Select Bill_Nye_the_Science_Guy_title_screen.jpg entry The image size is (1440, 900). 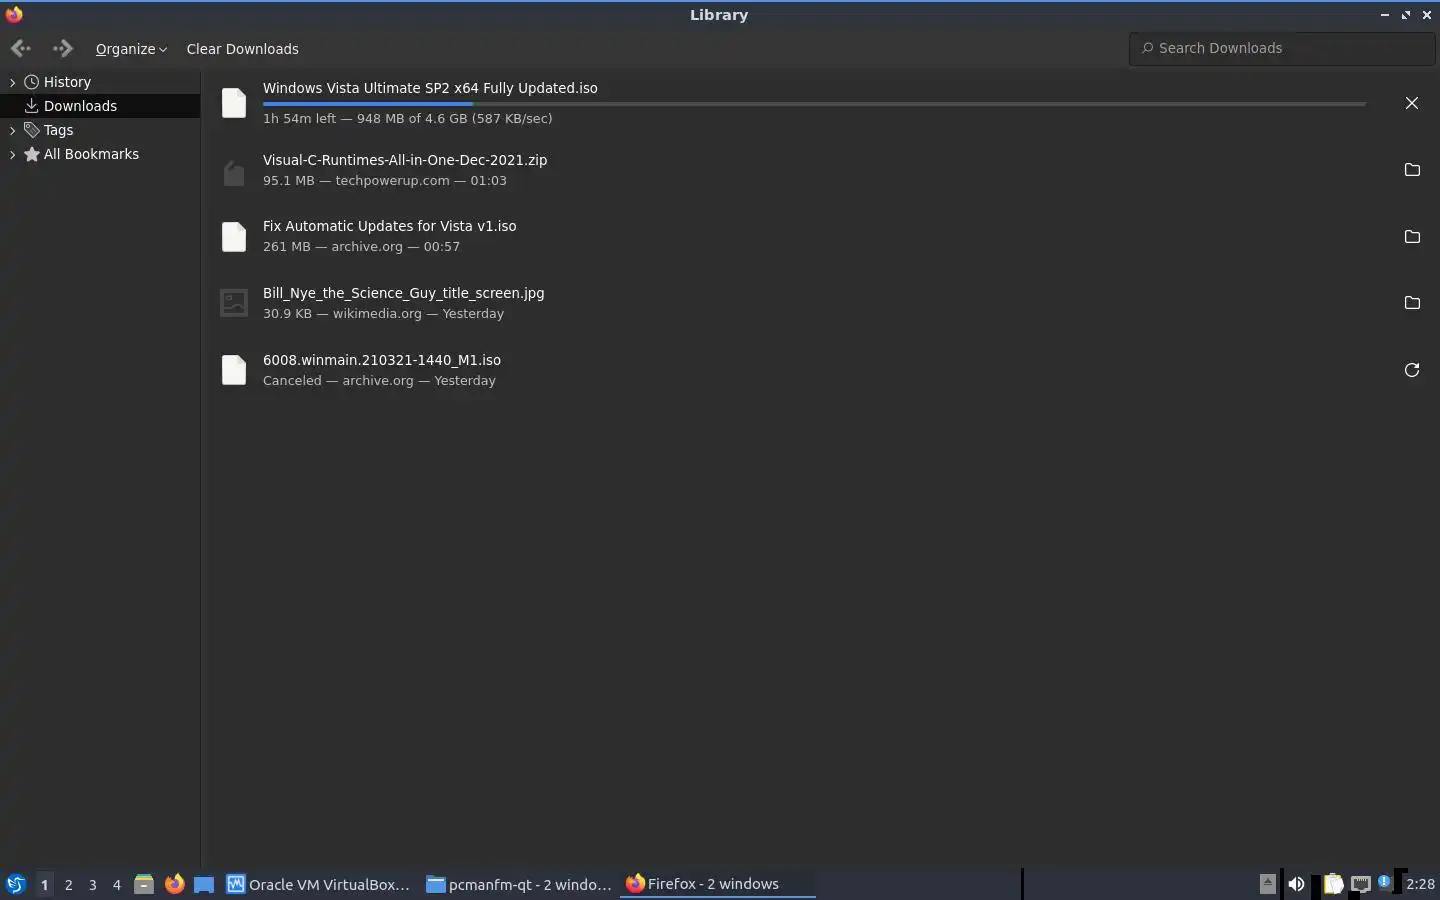[403, 293]
